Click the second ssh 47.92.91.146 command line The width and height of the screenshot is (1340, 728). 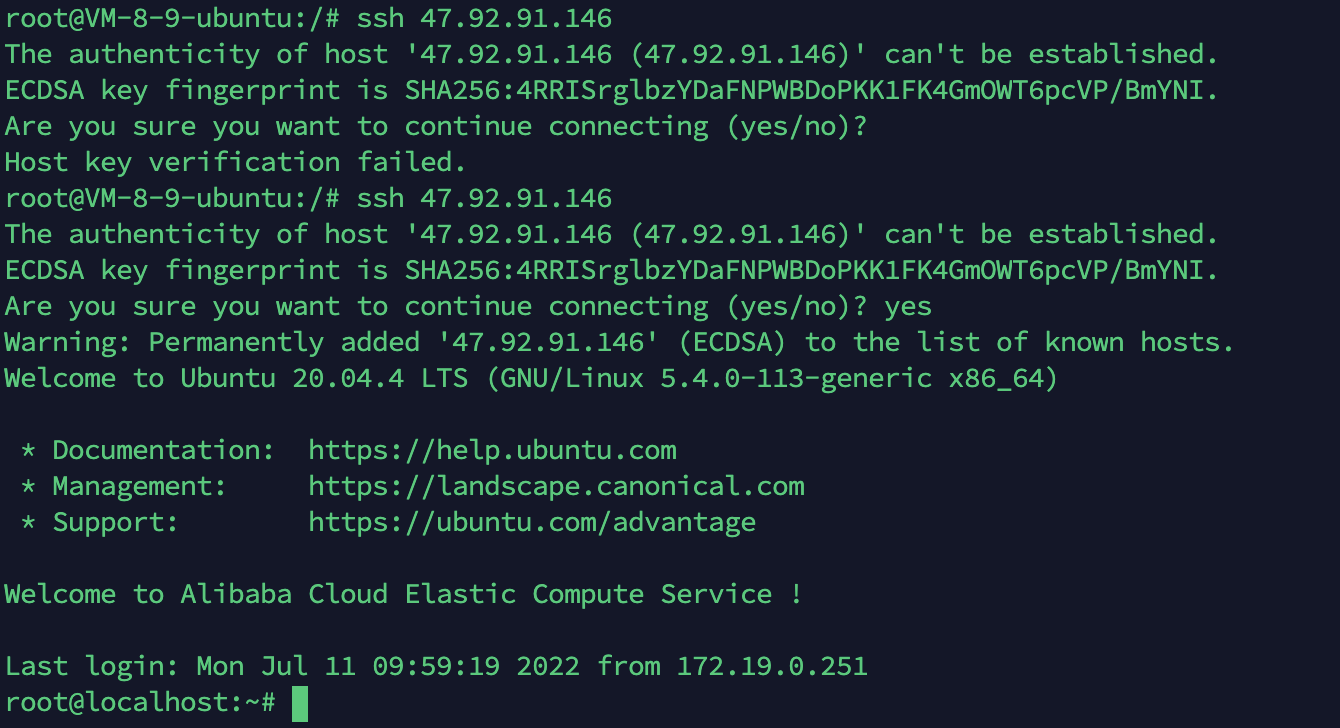[x=308, y=198]
